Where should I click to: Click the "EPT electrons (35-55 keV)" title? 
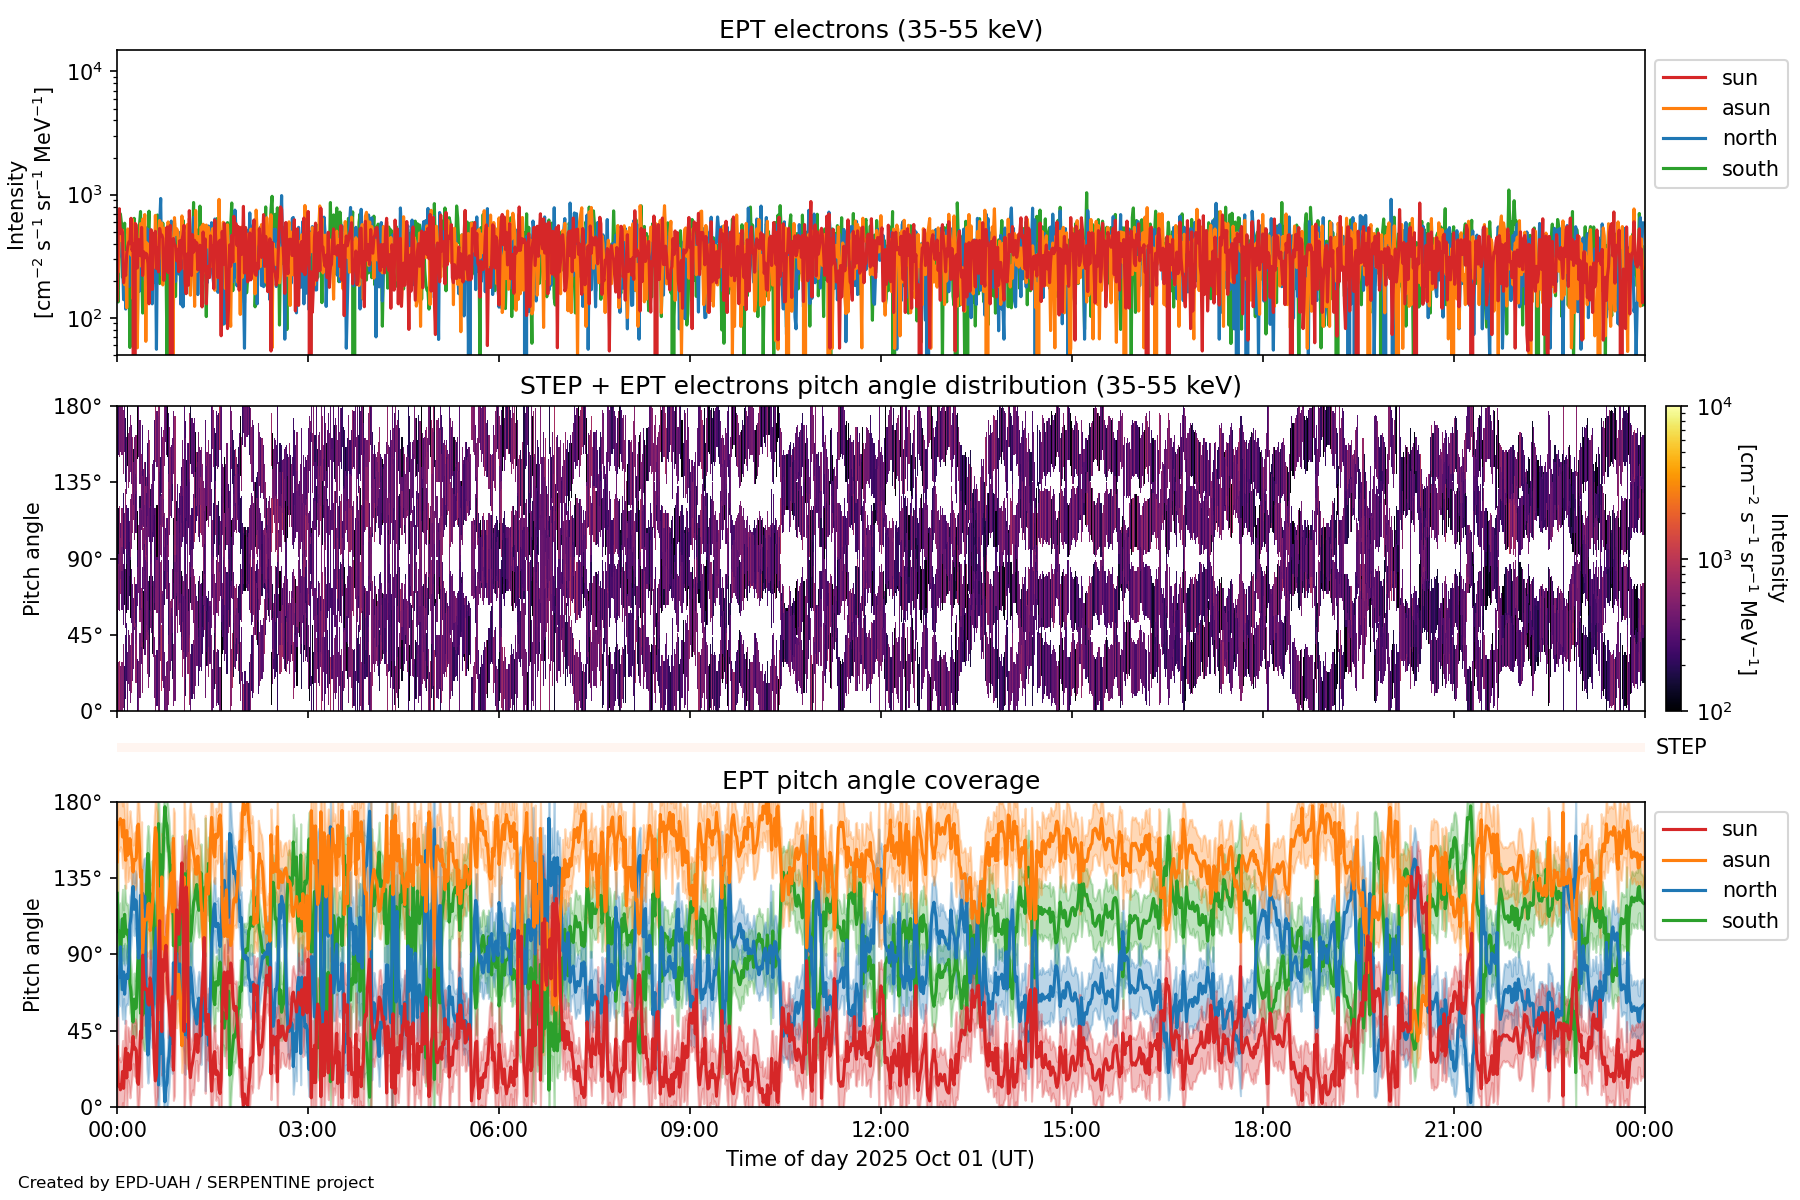880,30
